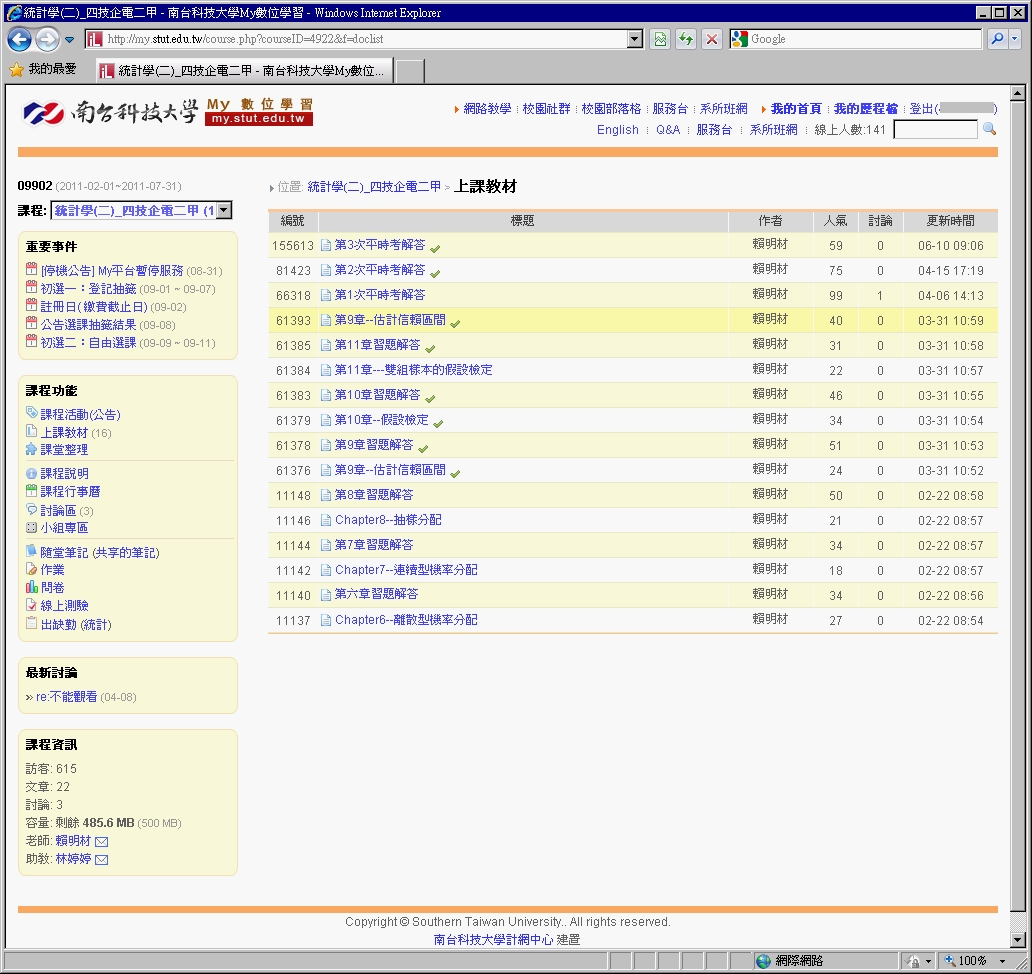Select the 統計學(二) browser tab
The height and width of the screenshot is (974, 1032).
tap(243, 71)
